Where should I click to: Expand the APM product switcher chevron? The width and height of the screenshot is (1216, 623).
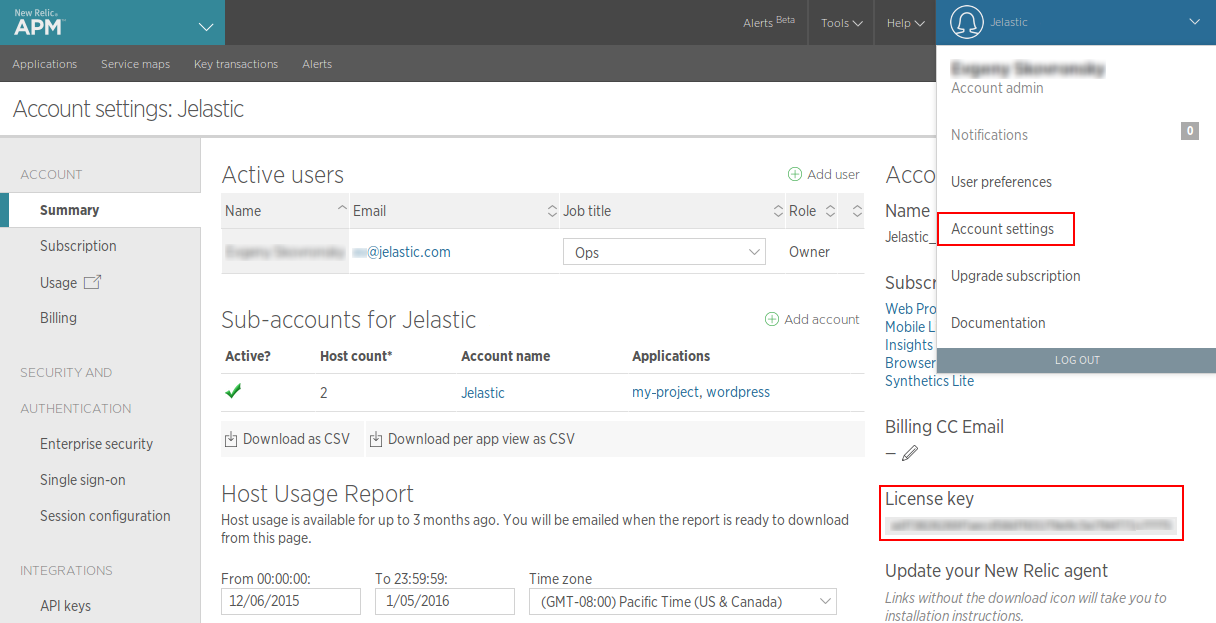[x=206, y=25]
